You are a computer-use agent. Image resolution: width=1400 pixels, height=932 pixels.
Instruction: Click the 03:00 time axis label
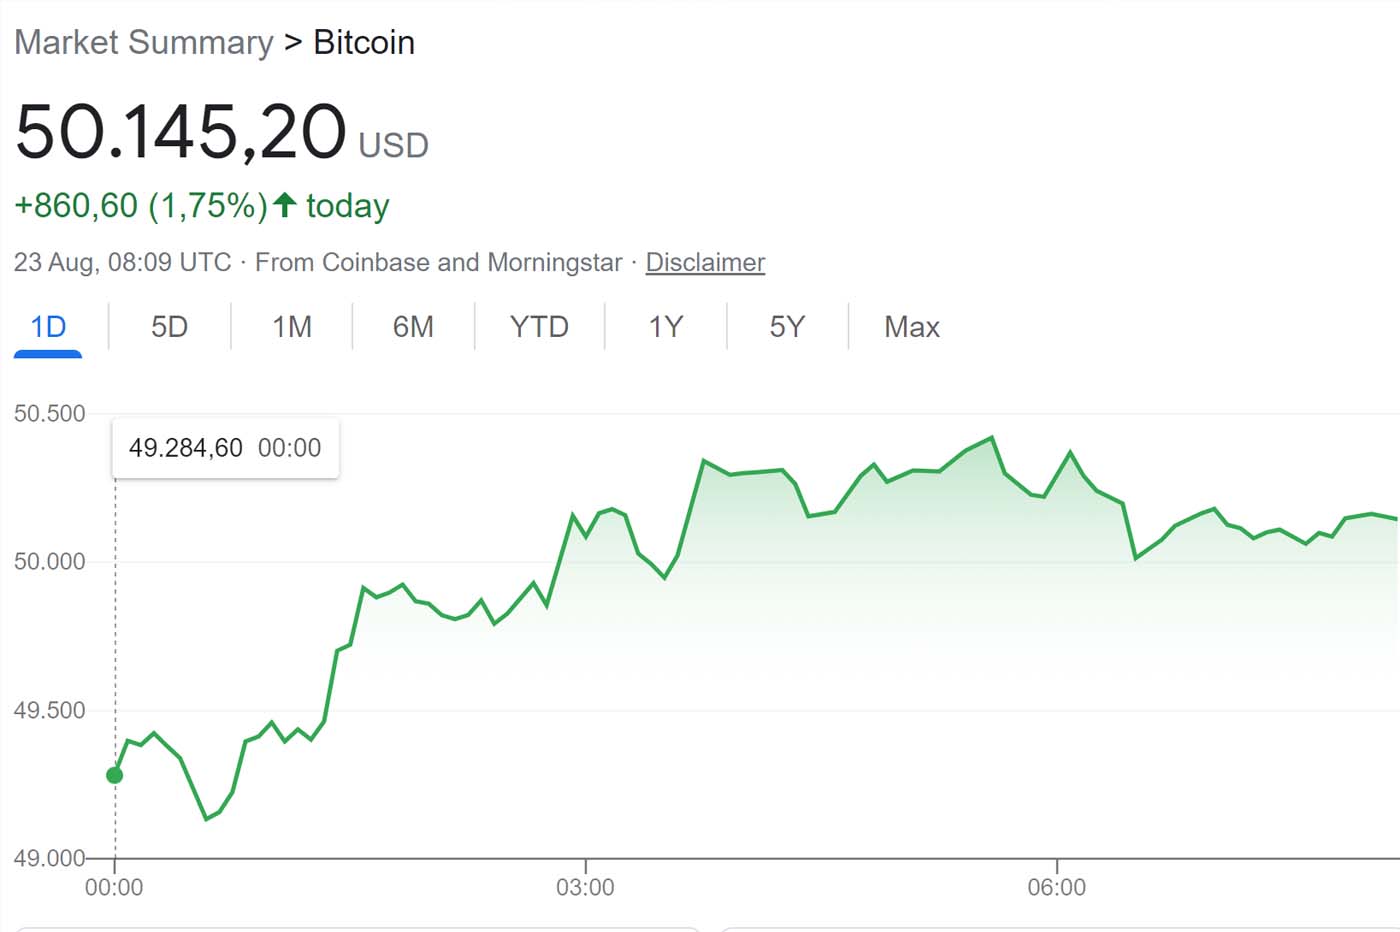(585, 887)
